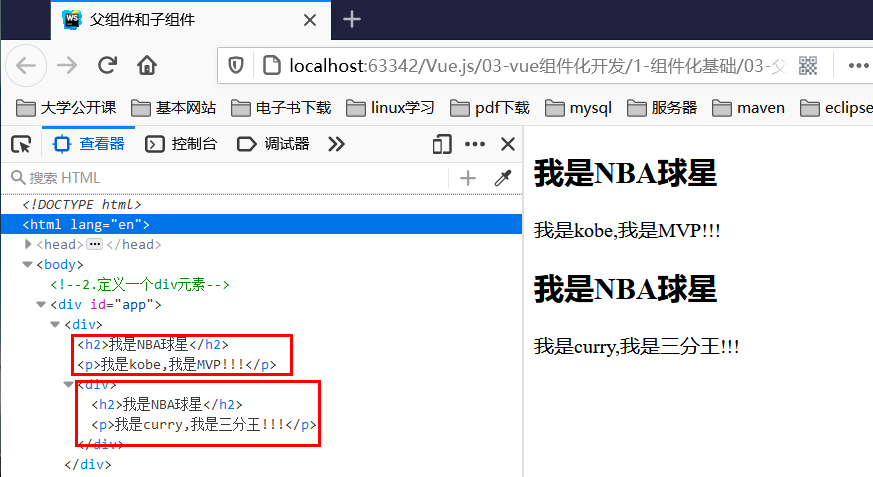The image size is (873, 477).
Task: Activate the element picker icon in devtools
Action: 21,145
